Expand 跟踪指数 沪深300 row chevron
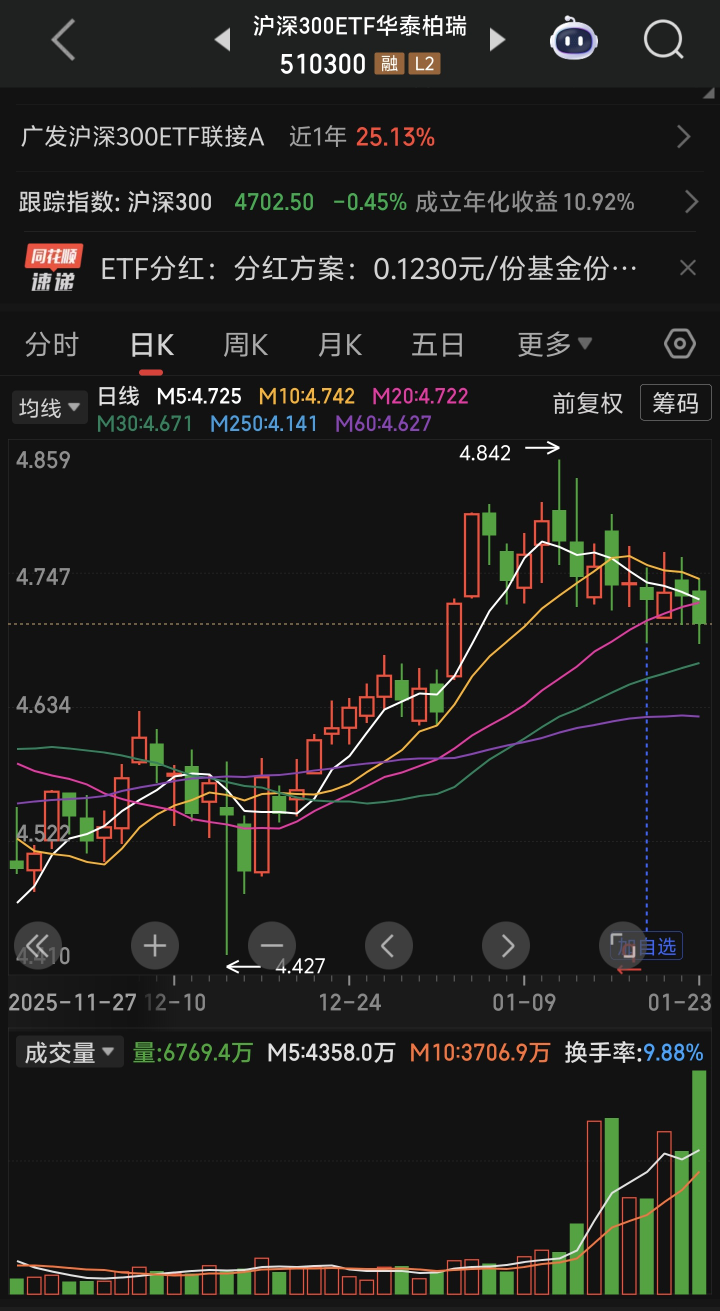This screenshot has height=1311, width=720. click(x=691, y=202)
